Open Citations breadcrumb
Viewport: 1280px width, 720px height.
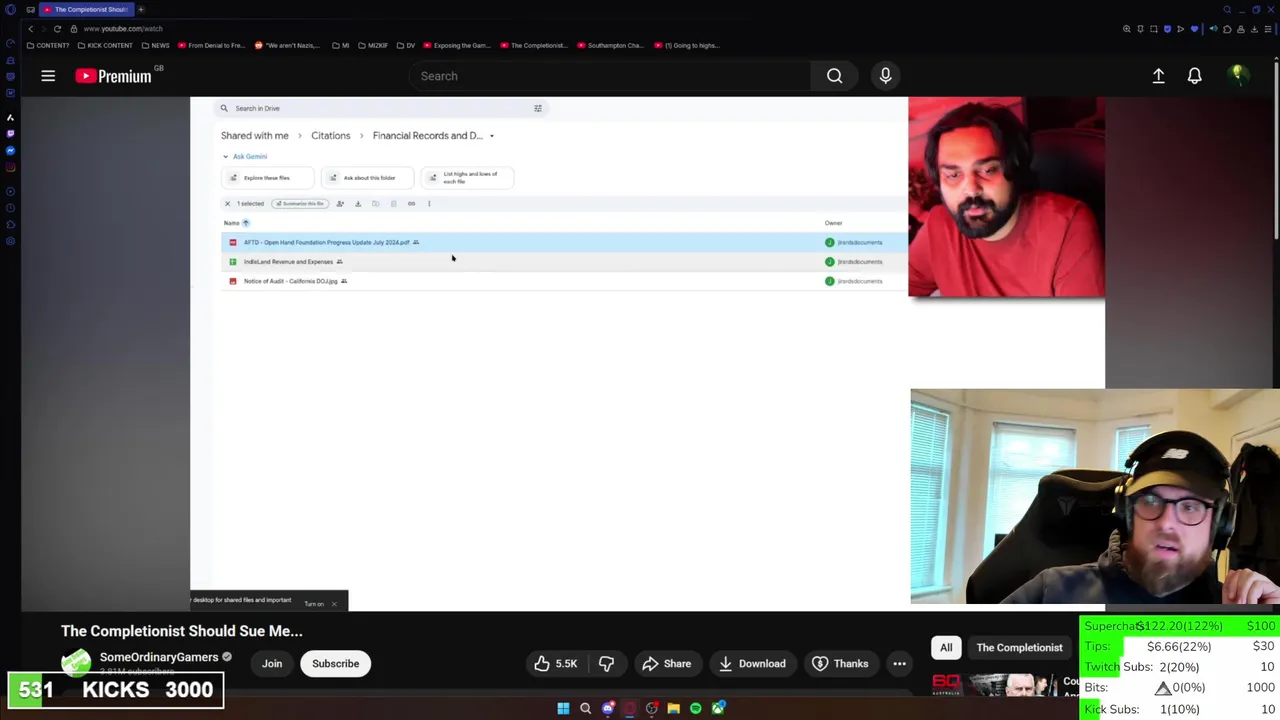pos(330,136)
